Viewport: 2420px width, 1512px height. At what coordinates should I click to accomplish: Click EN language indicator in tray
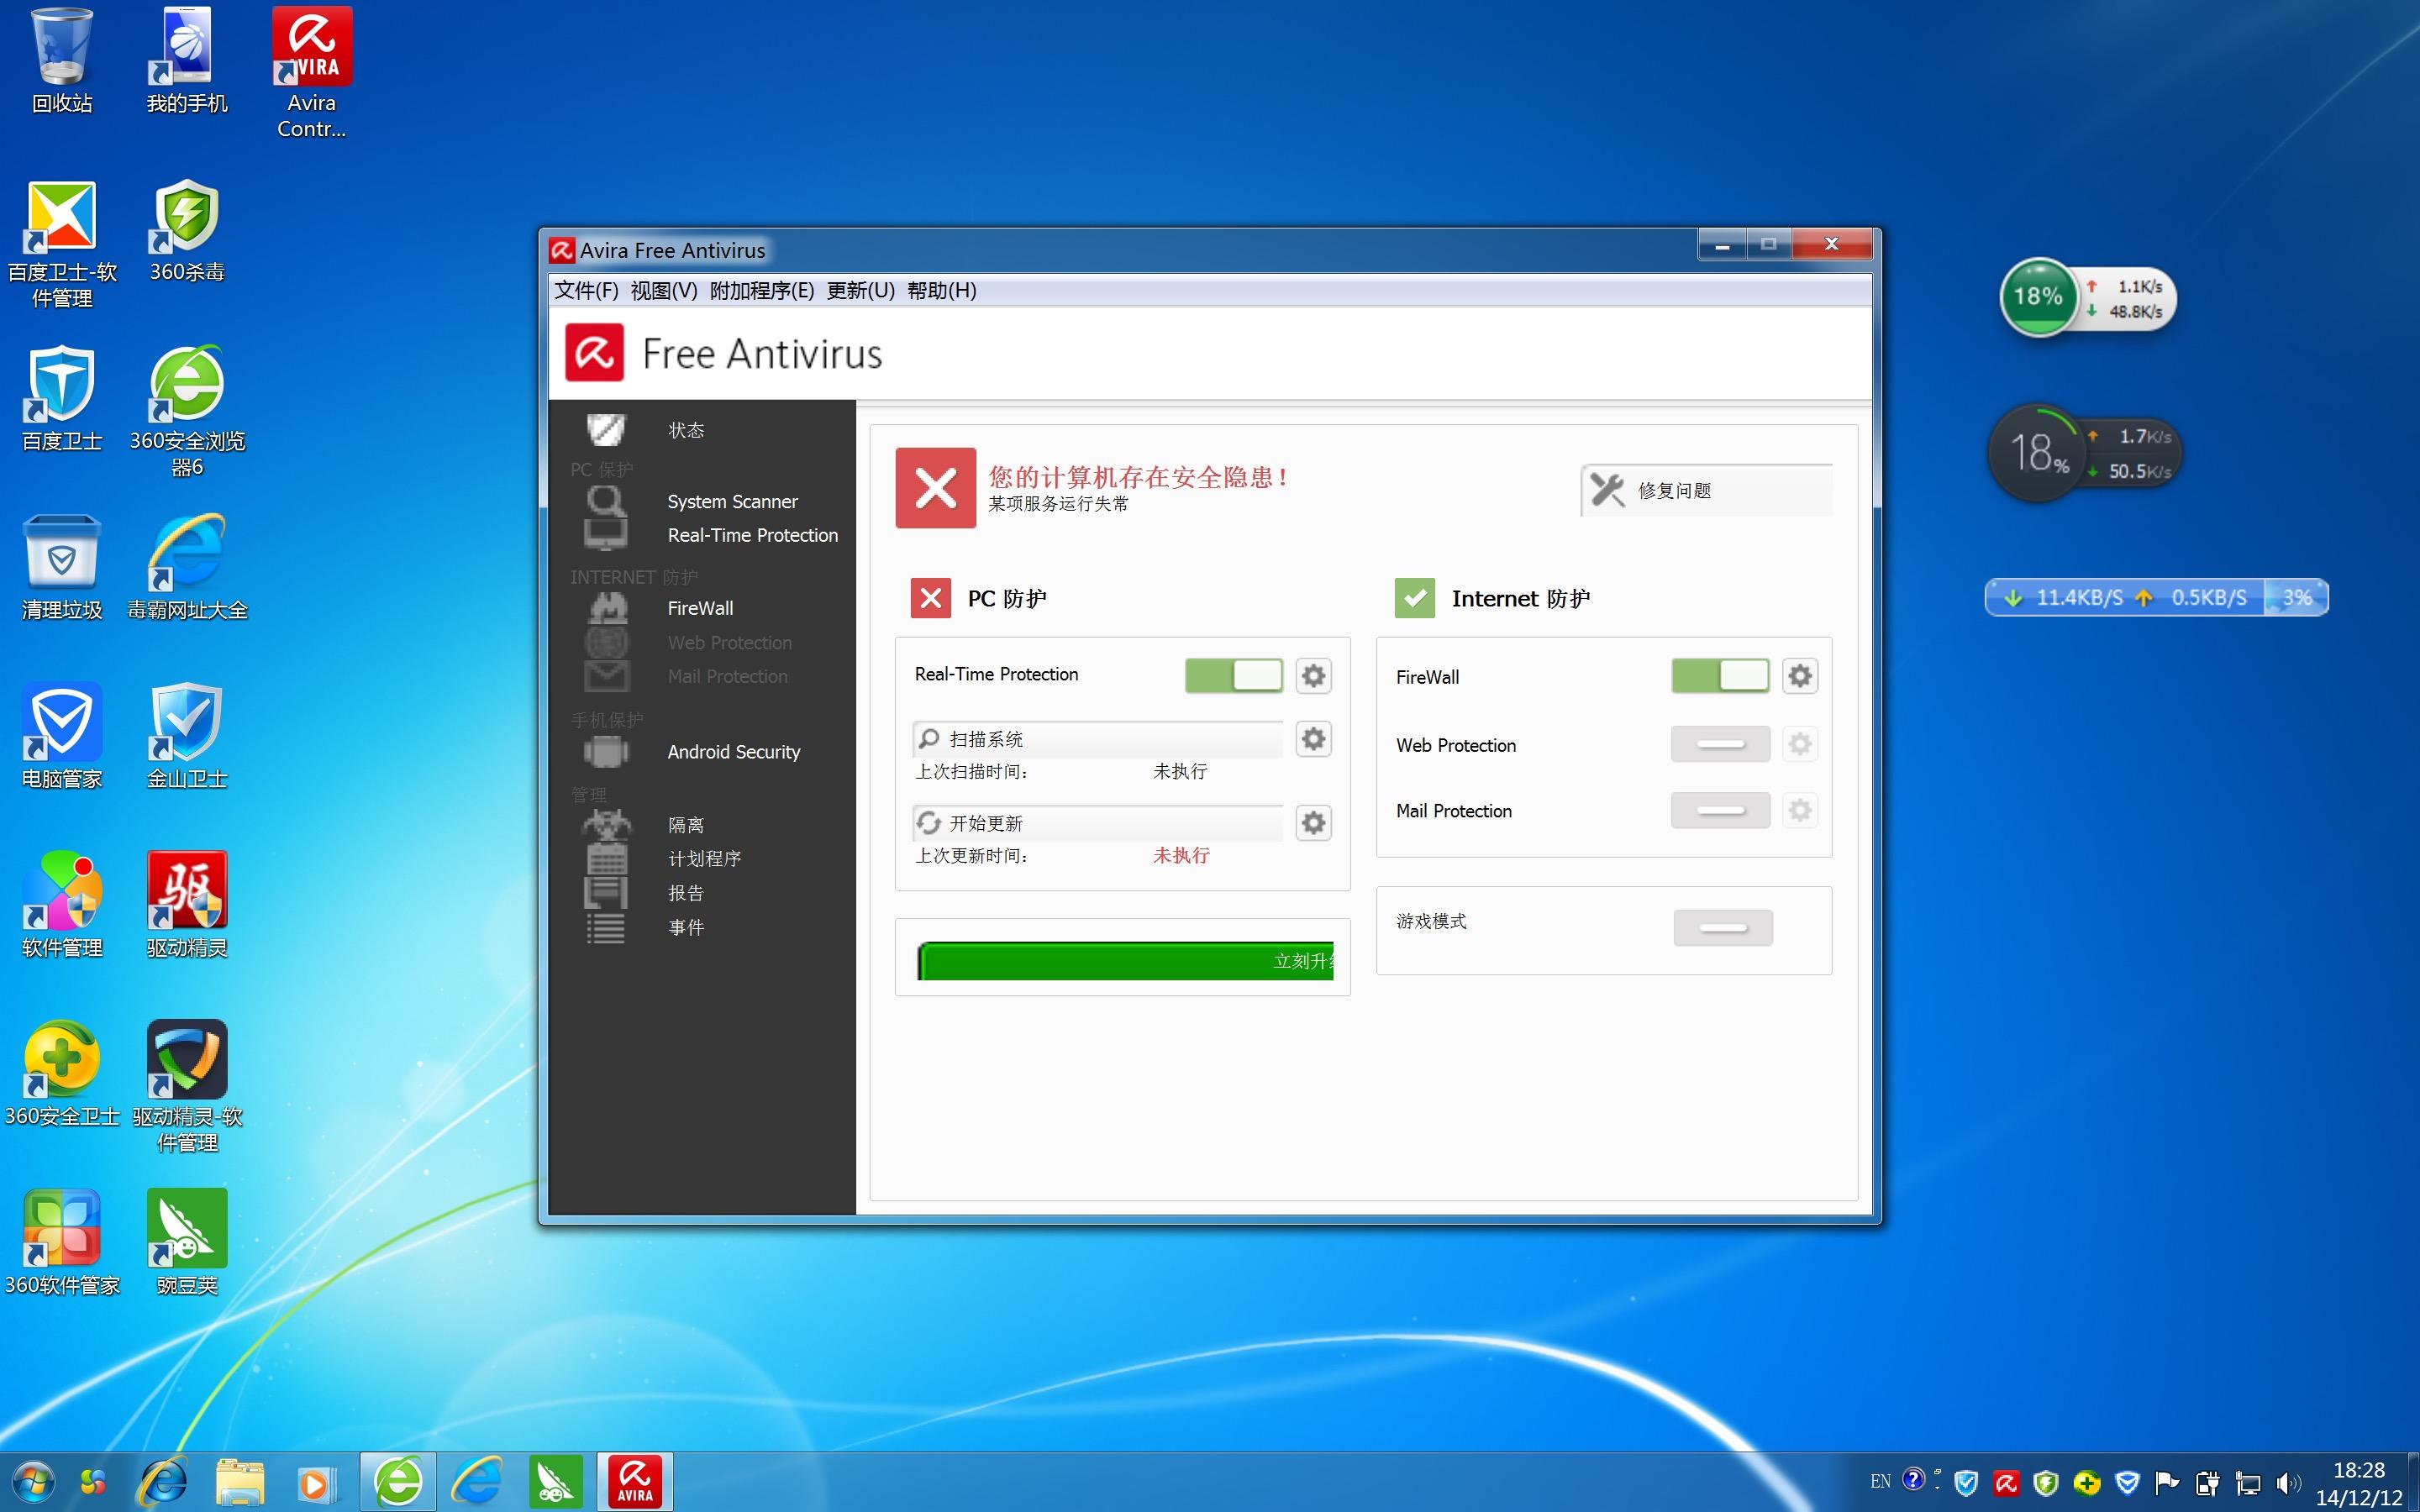tap(1880, 1482)
